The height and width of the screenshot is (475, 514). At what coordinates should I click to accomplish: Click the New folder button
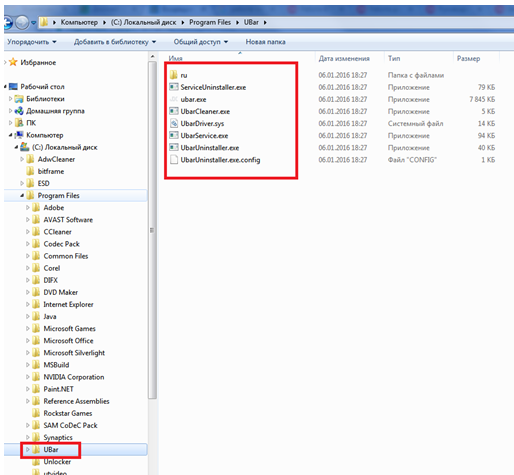point(265,42)
